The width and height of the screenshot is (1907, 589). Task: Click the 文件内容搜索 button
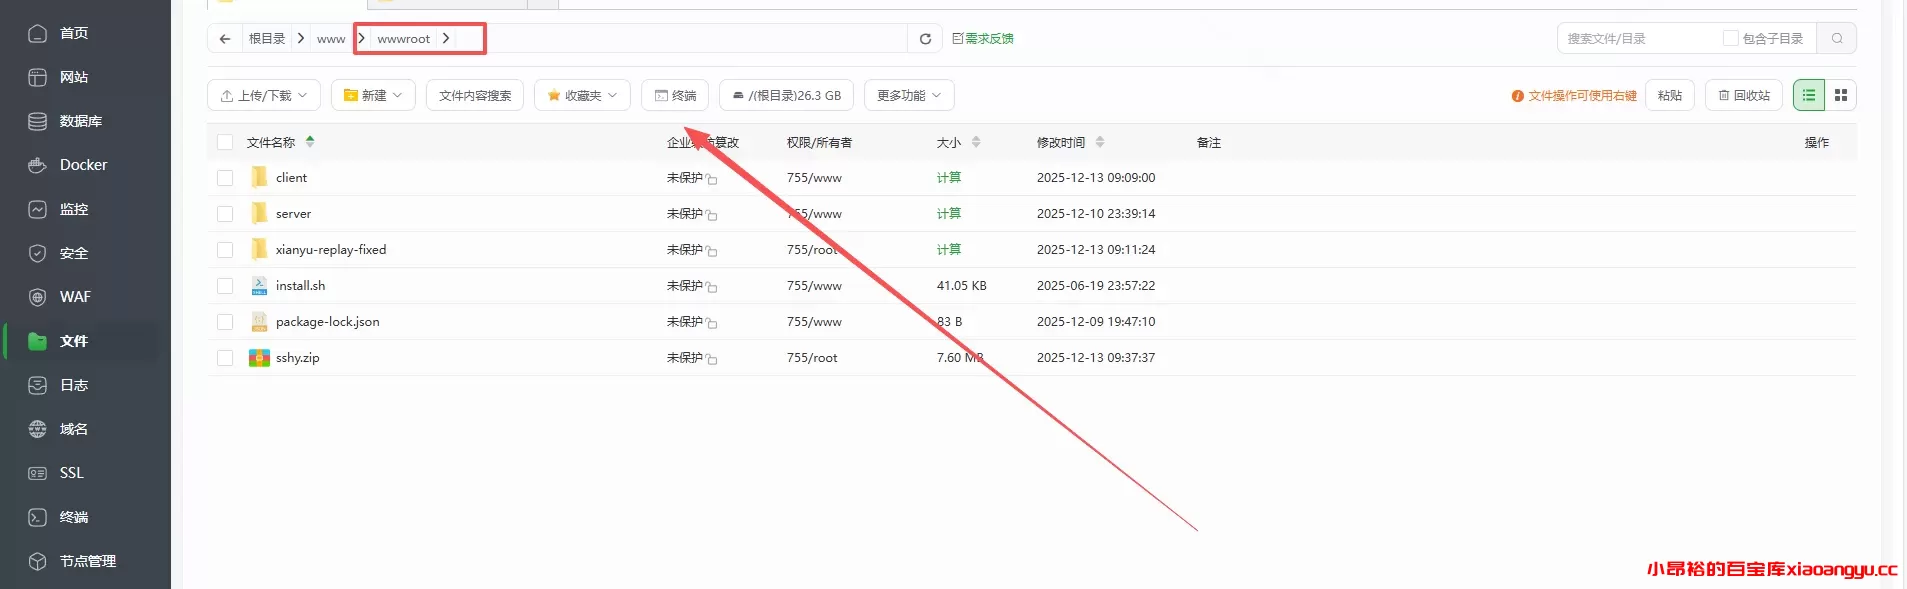coord(475,95)
